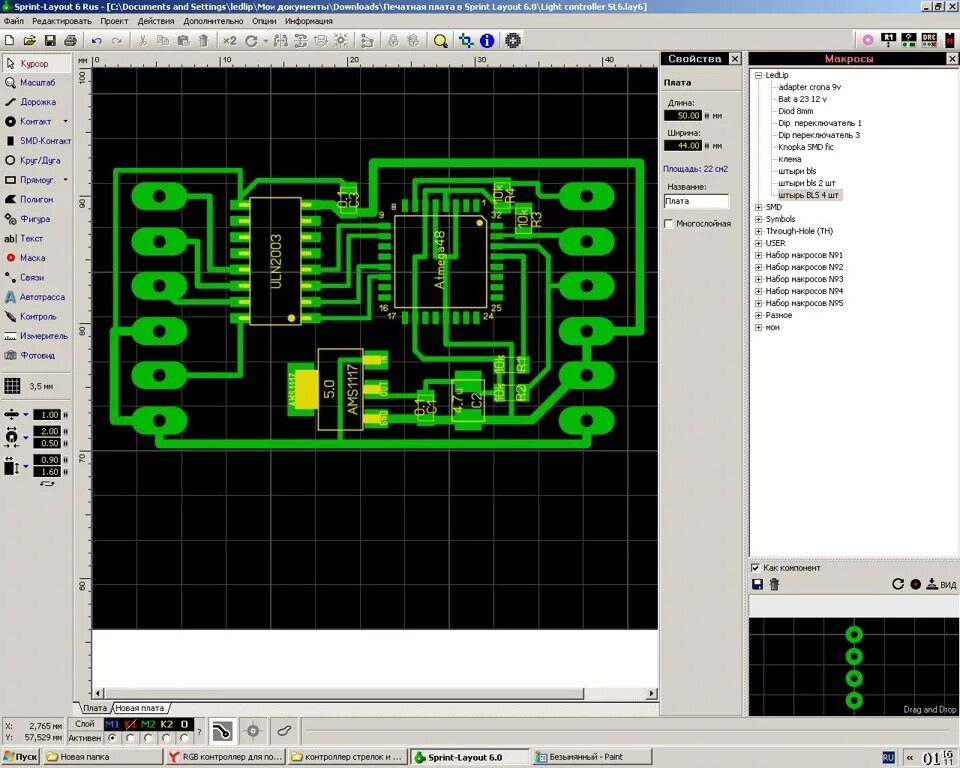Image resolution: width=960 pixels, height=768 pixels.
Task: Toggle M2 layer visibility label
Action: tap(148, 725)
